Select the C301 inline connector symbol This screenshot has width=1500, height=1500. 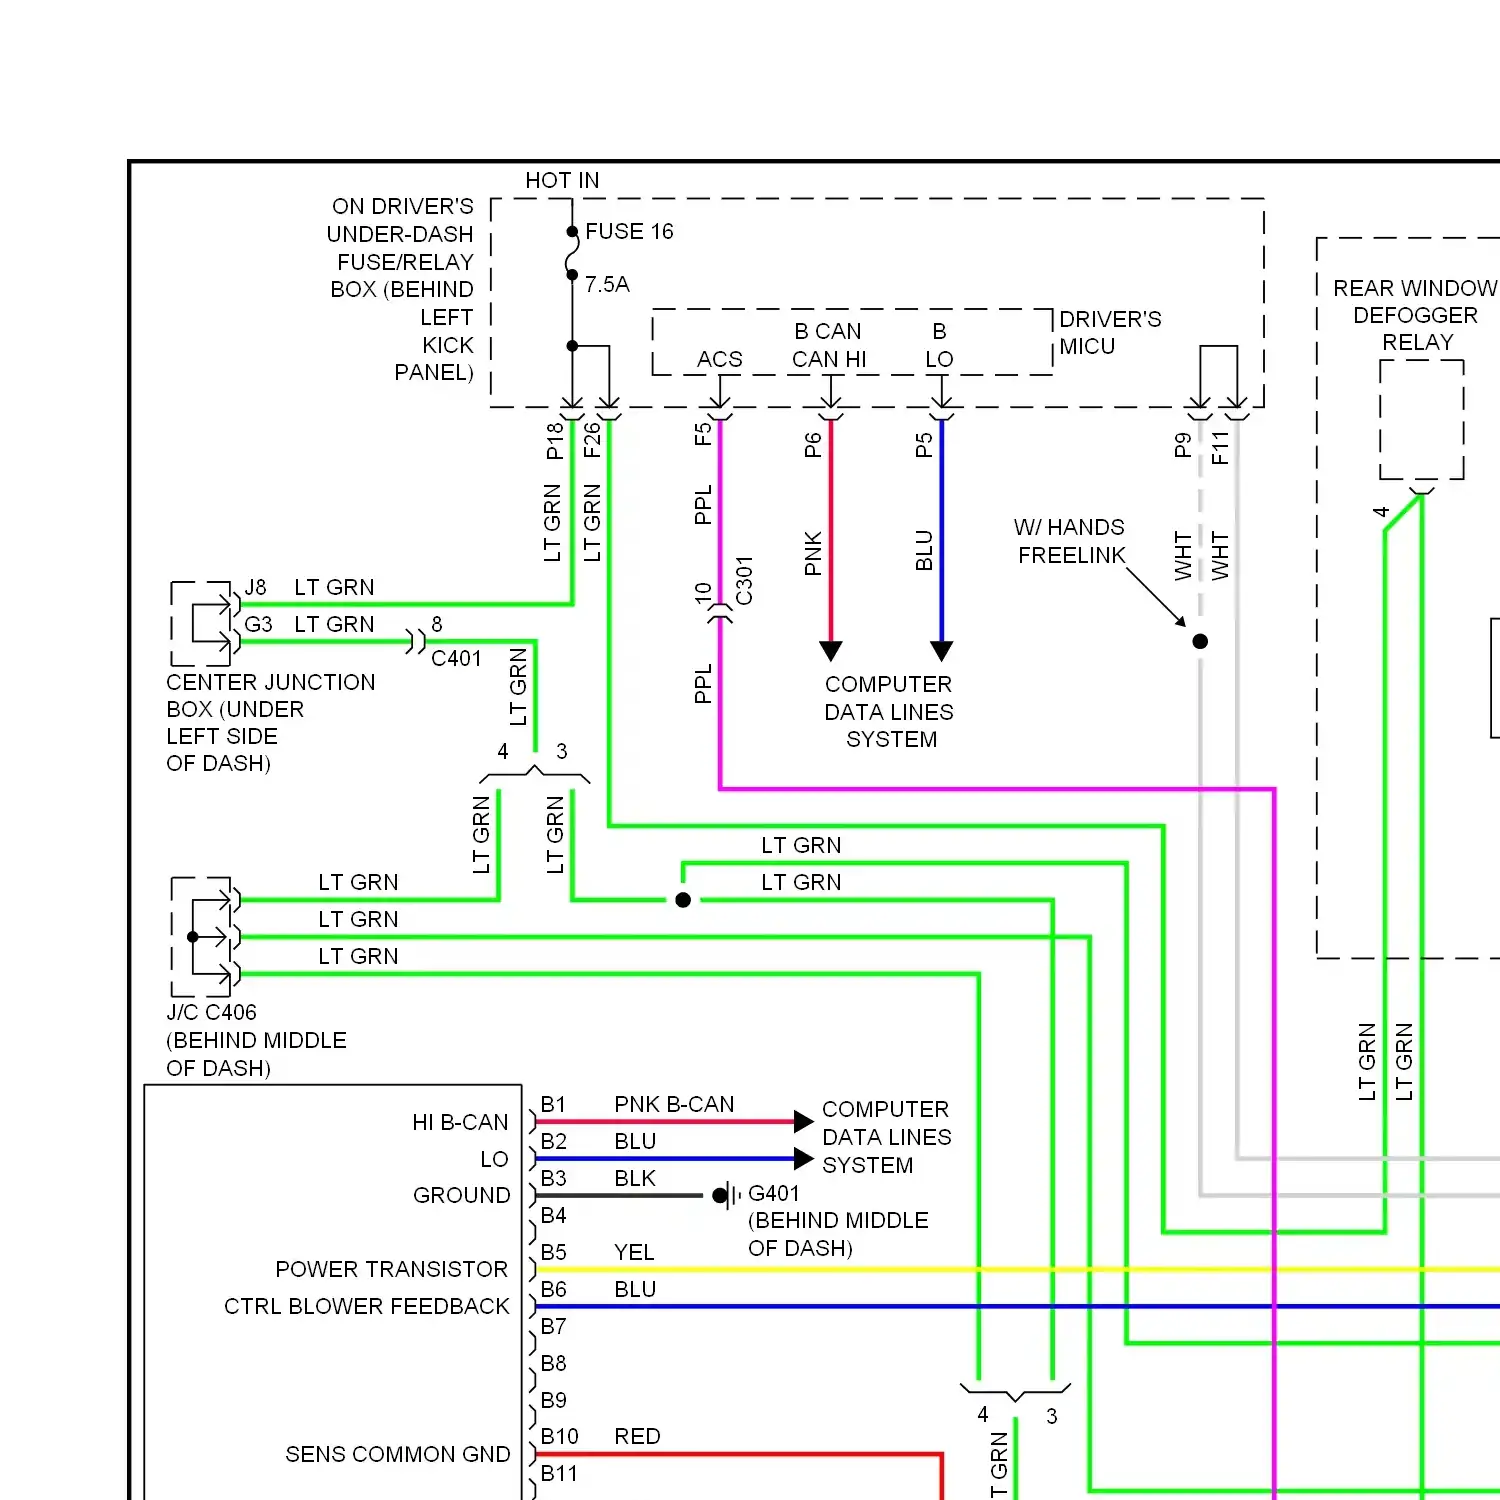pos(718,613)
